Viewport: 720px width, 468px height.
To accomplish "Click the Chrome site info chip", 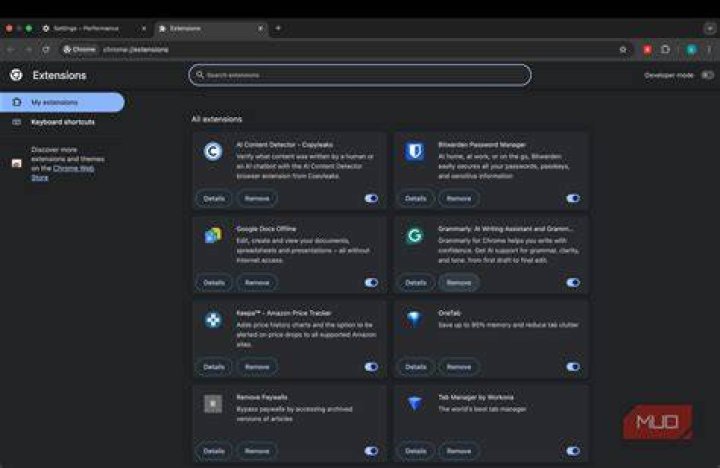I will click(x=79, y=50).
